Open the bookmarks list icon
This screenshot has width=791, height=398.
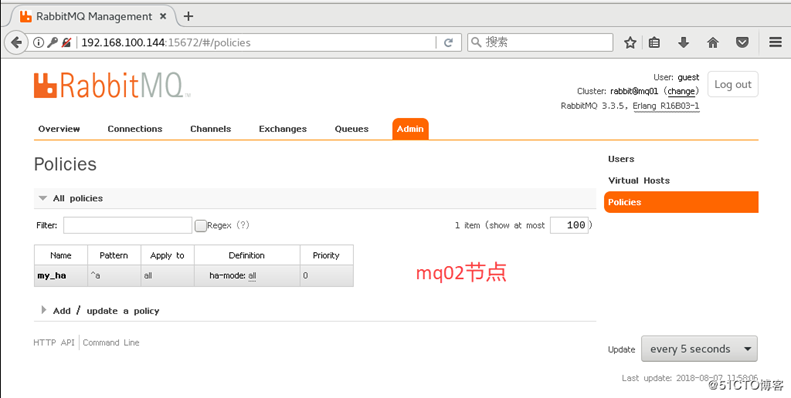click(x=654, y=42)
